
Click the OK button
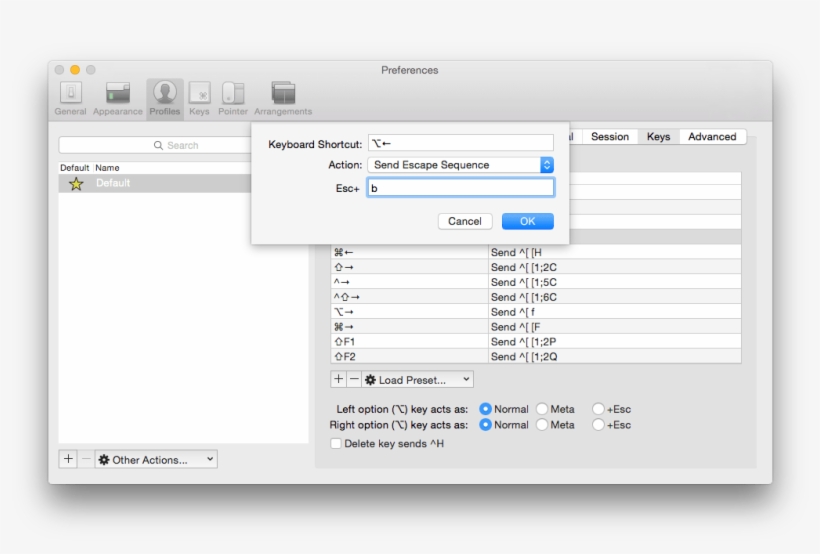coord(527,221)
